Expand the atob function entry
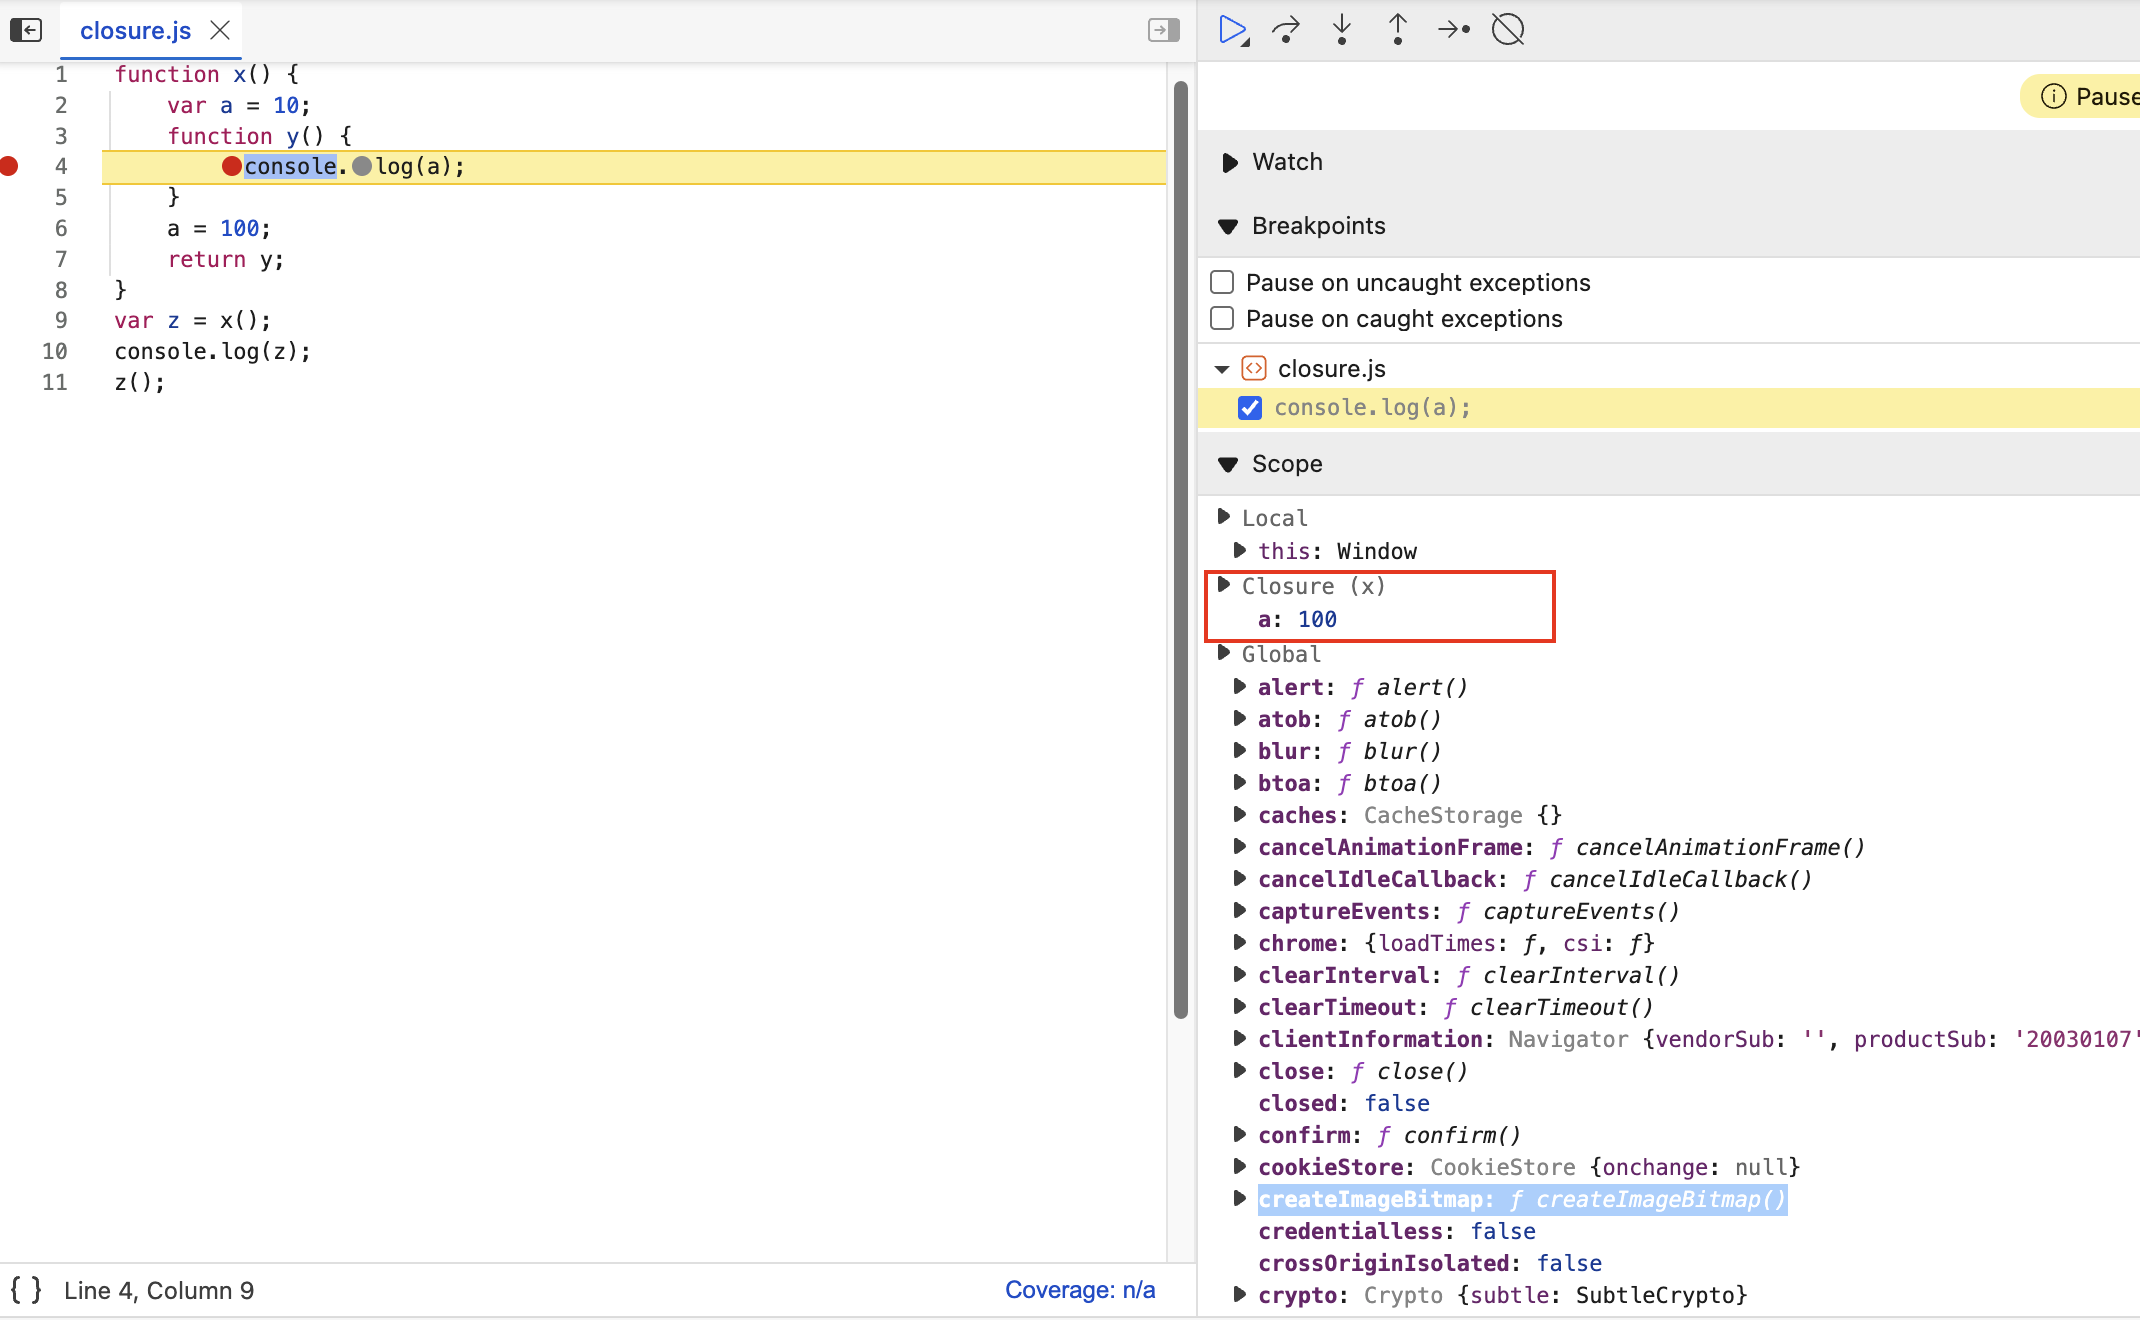 [x=1240, y=718]
